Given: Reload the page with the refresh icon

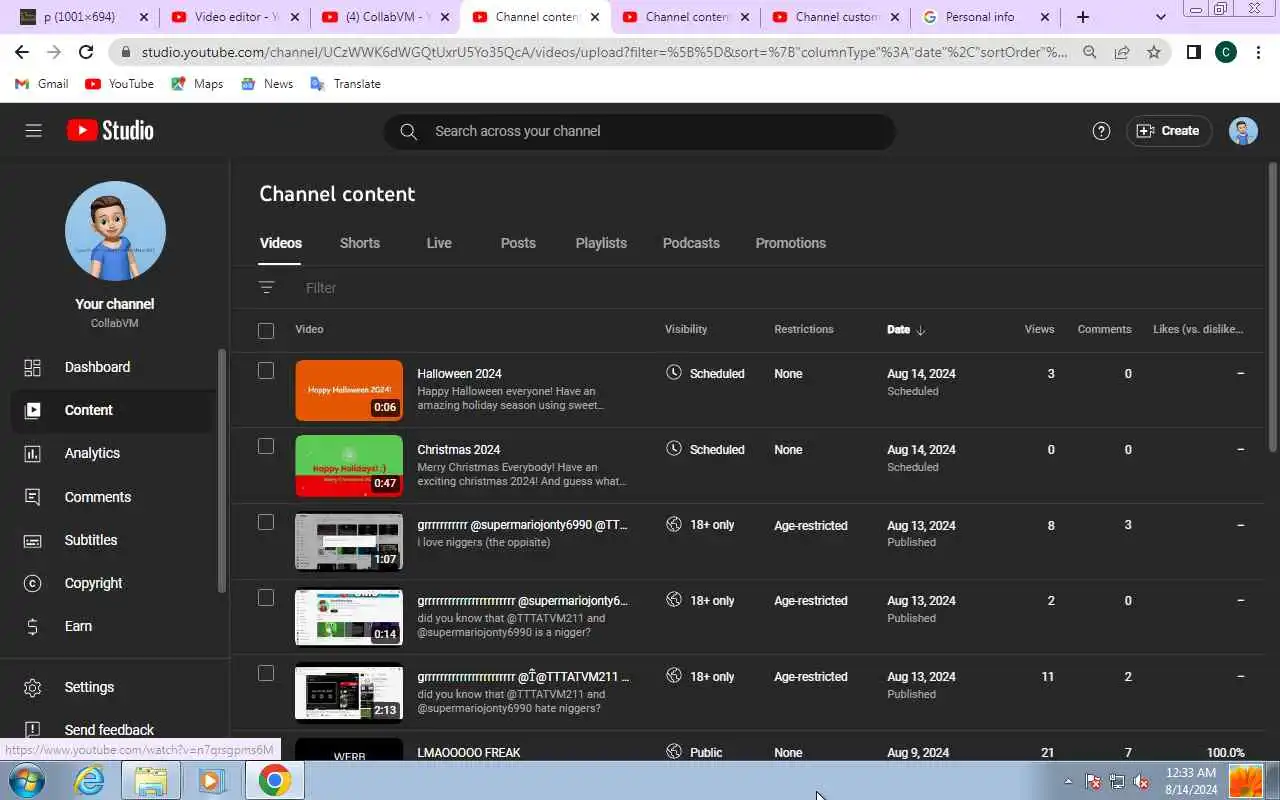Looking at the screenshot, I should 86,52.
